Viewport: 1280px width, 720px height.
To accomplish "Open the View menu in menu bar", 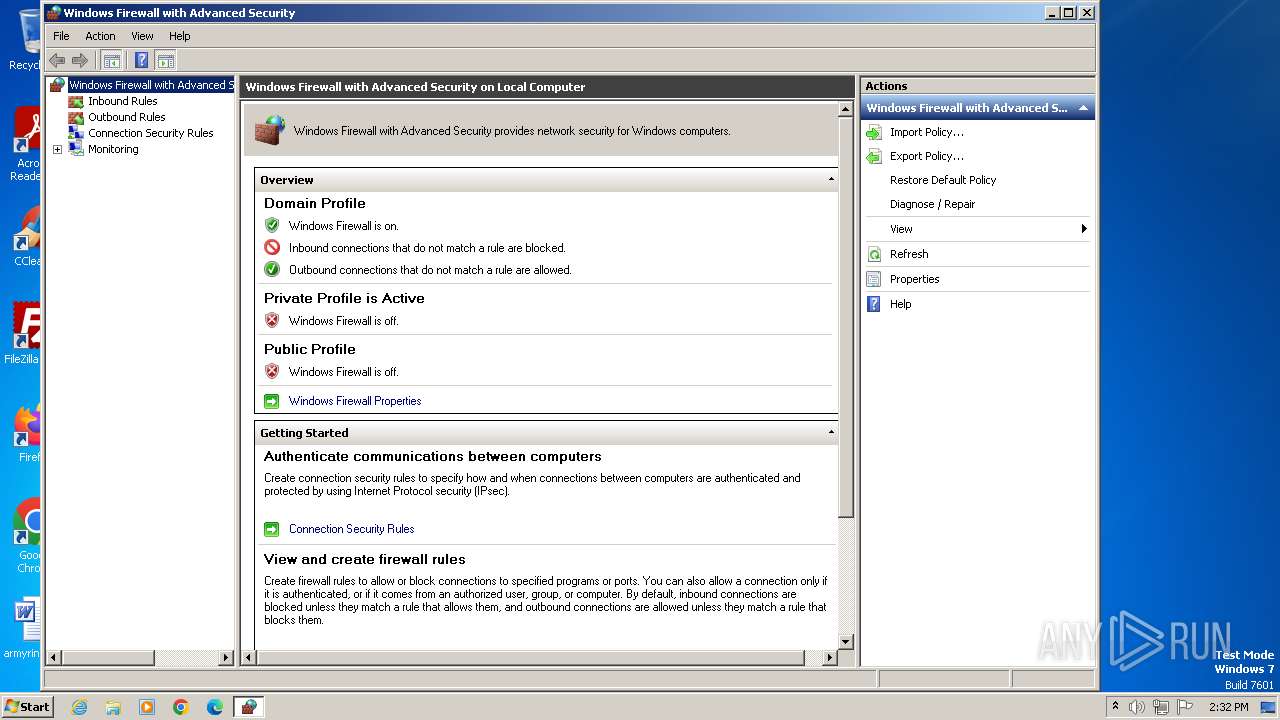I will (x=143, y=36).
